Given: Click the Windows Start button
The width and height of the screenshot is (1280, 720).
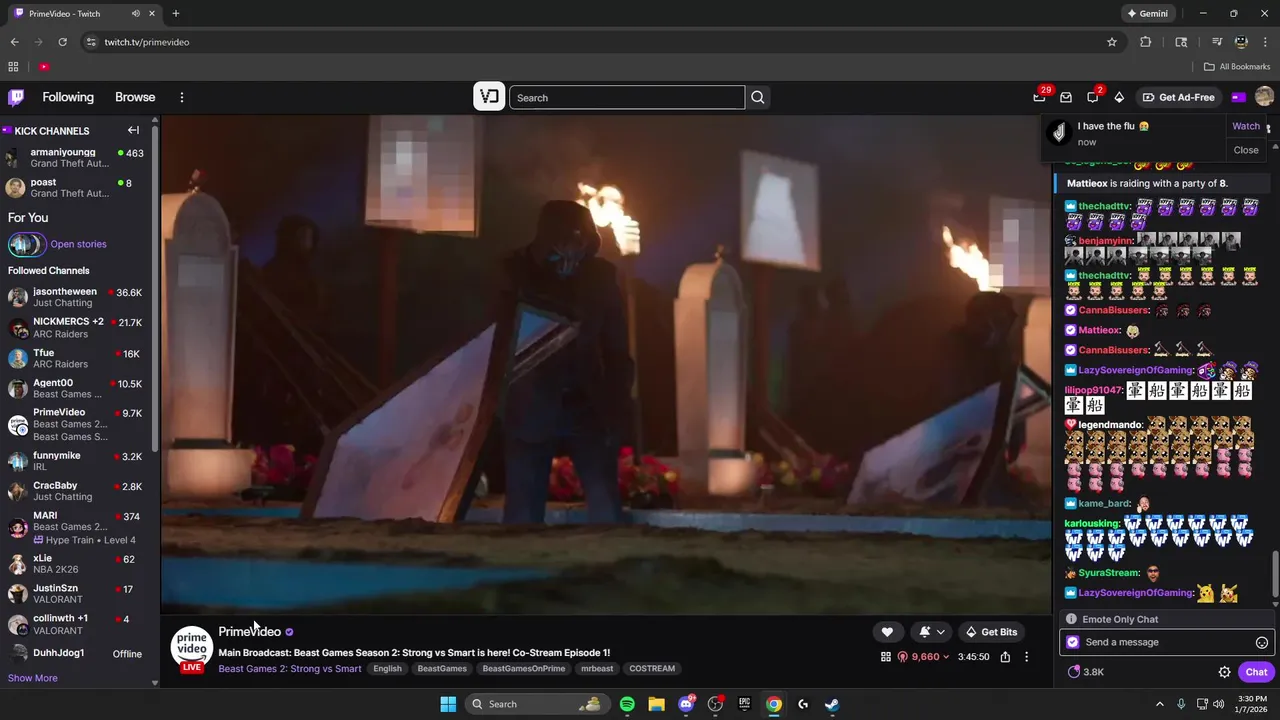Looking at the screenshot, I should (448, 704).
